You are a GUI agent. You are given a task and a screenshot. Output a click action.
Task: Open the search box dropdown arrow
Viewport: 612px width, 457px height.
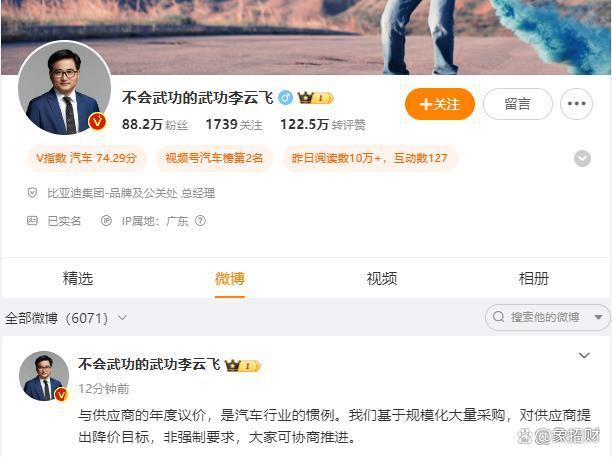click(598, 317)
